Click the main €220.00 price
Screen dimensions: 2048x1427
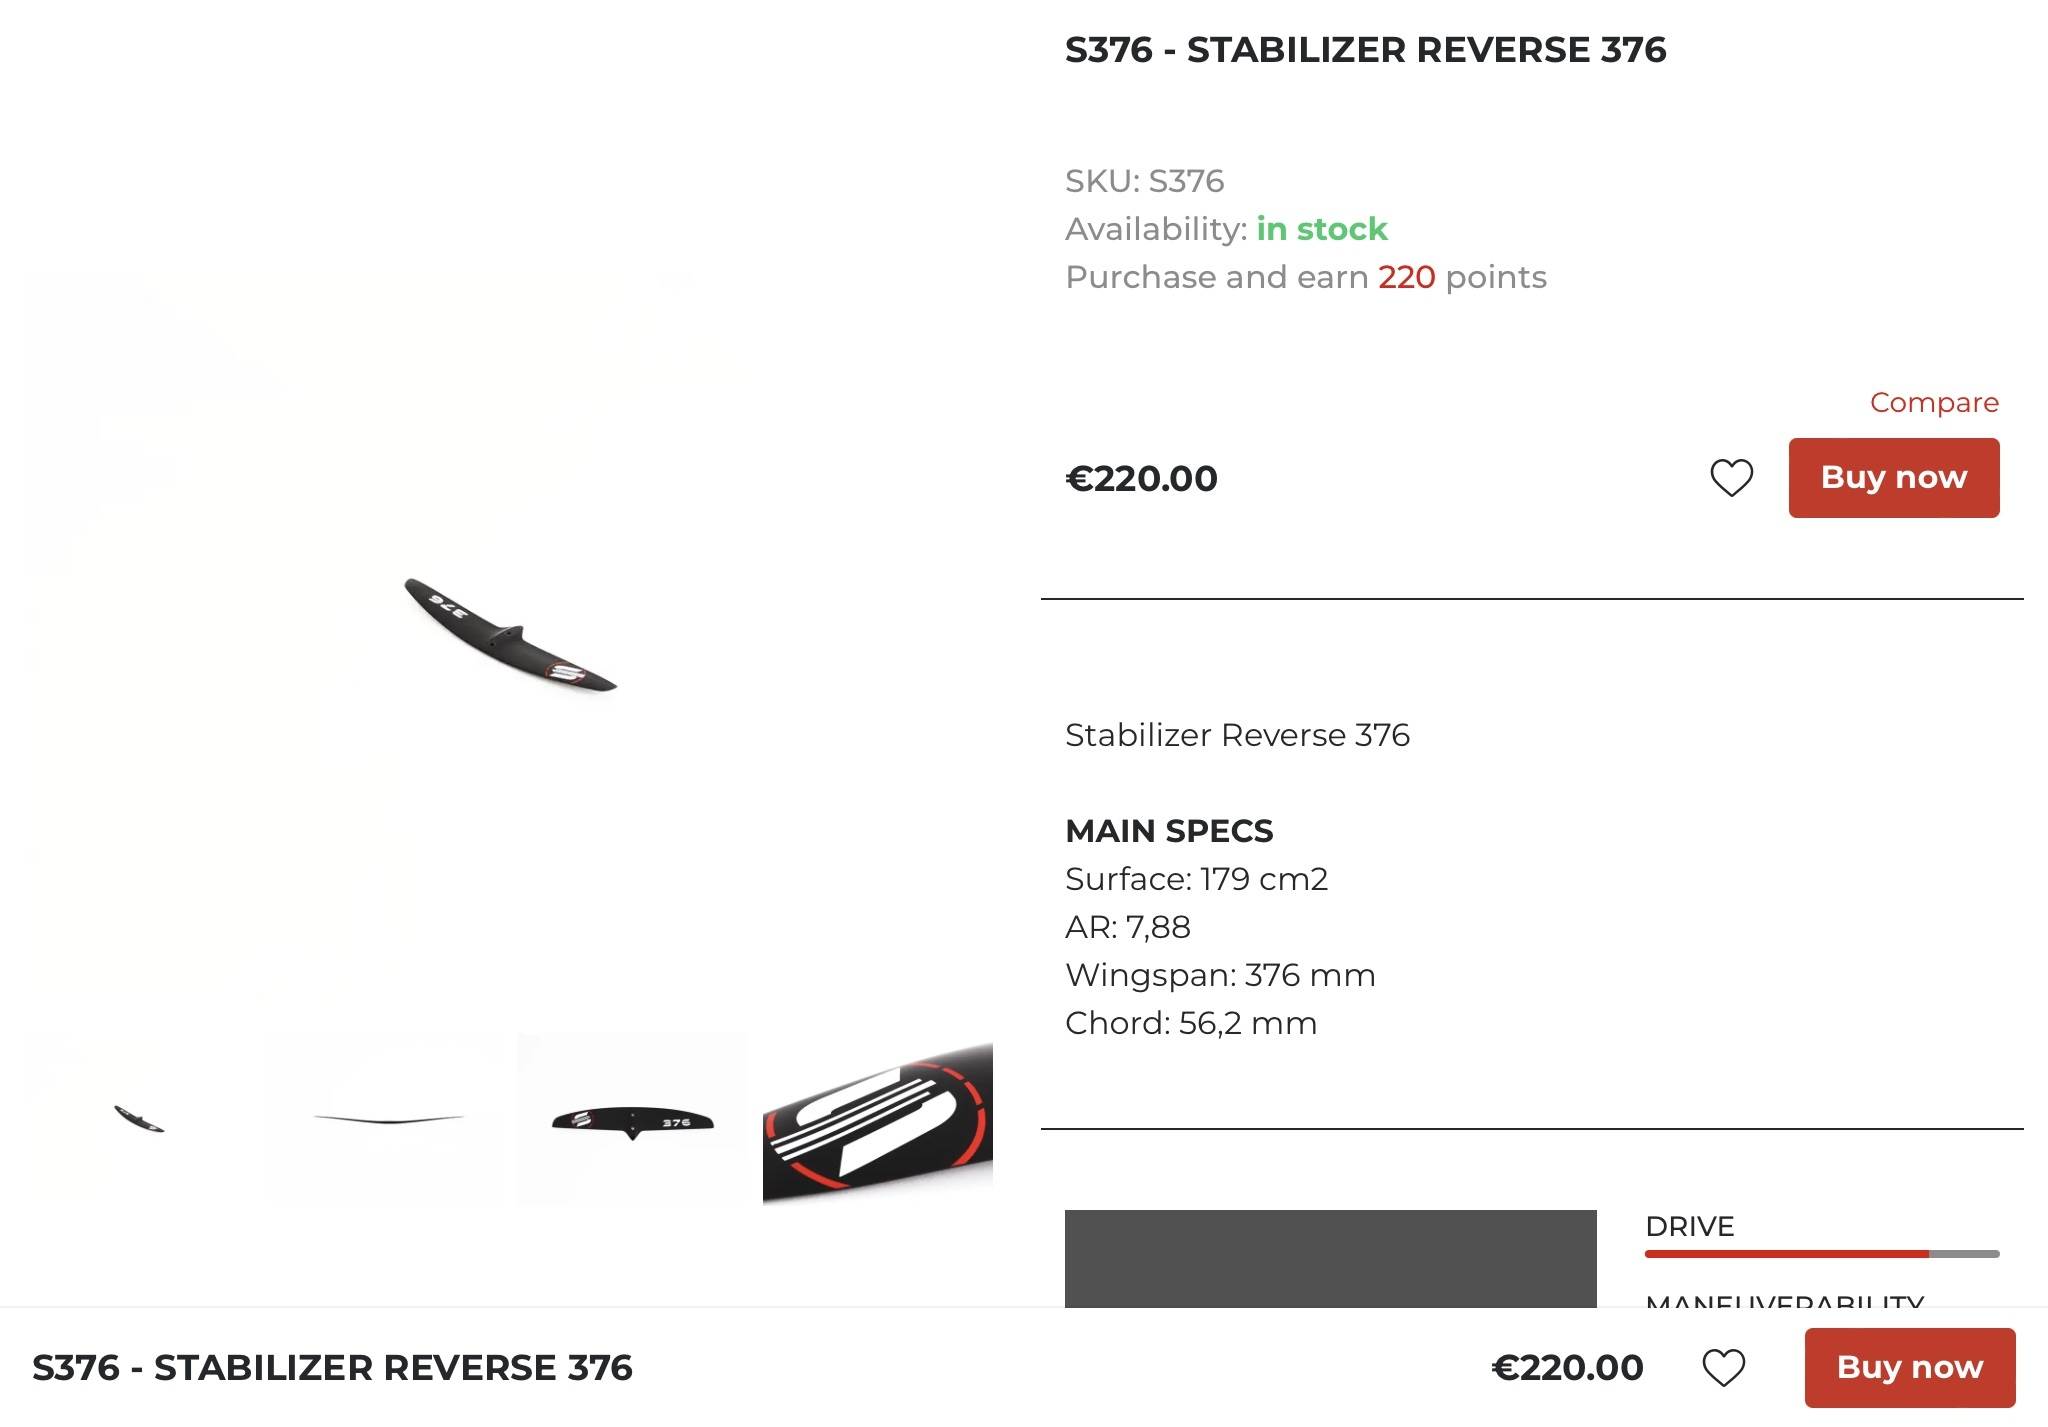pyautogui.click(x=1141, y=478)
